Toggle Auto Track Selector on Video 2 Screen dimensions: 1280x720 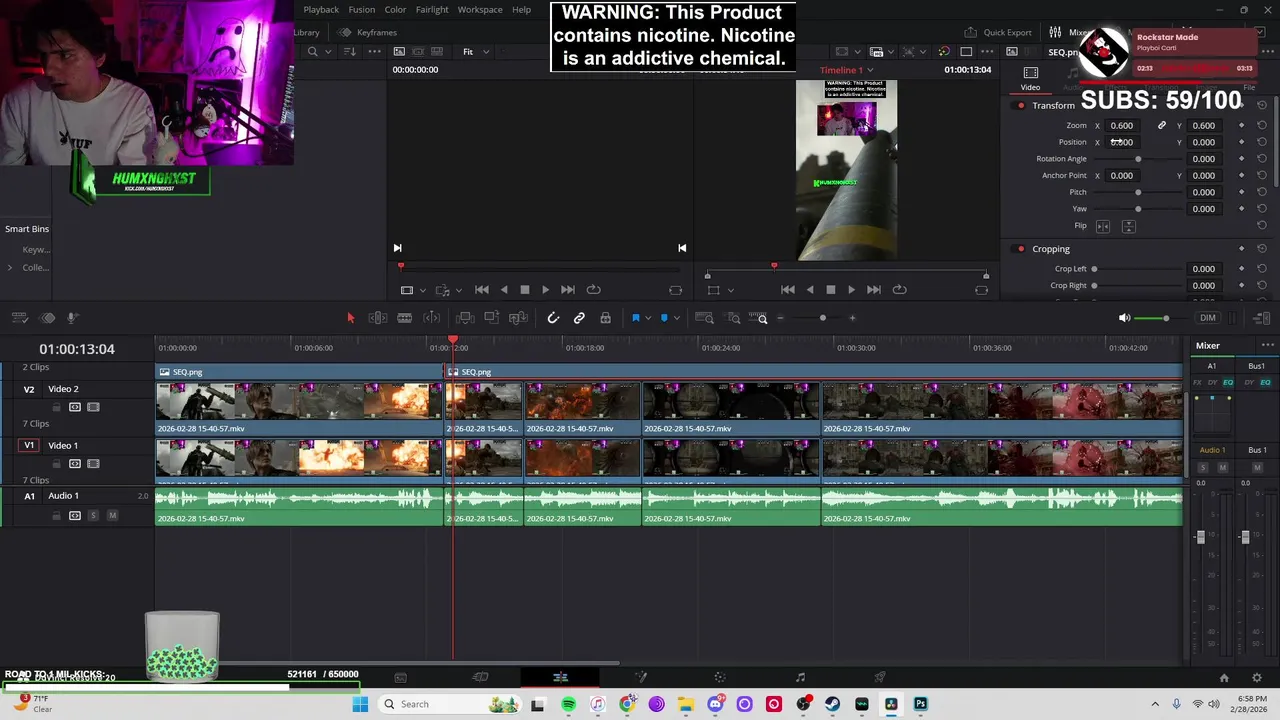tap(74, 407)
